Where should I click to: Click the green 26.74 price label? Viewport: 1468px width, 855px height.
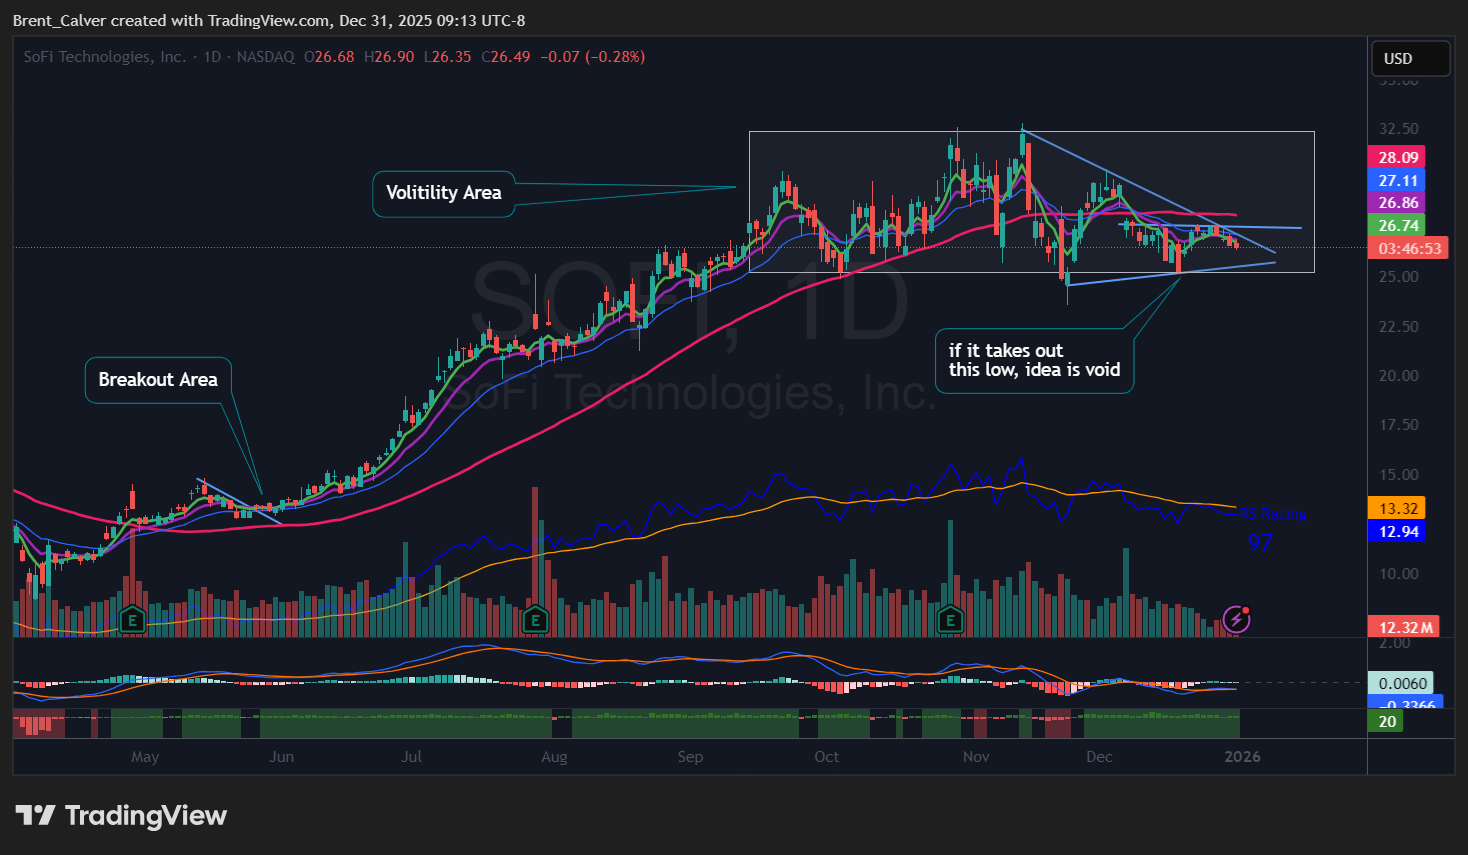click(x=1397, y=225)
